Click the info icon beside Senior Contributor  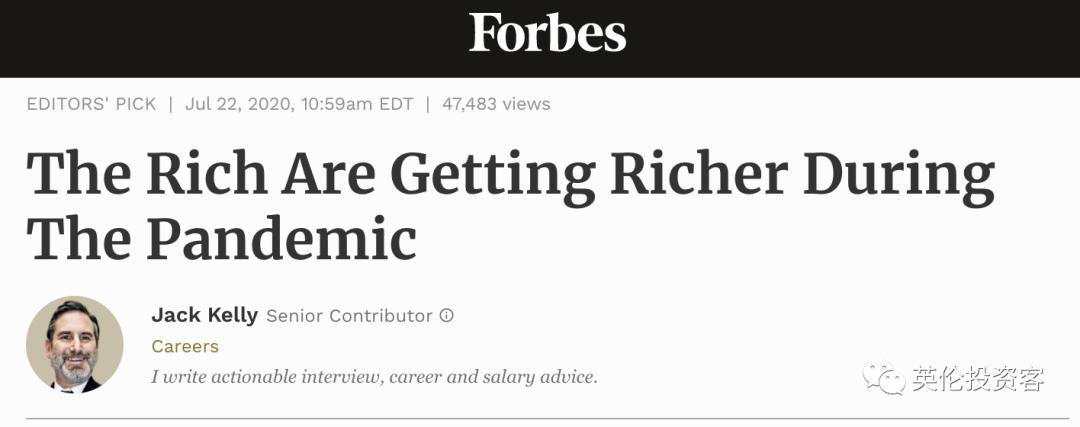tap(447, 315)
